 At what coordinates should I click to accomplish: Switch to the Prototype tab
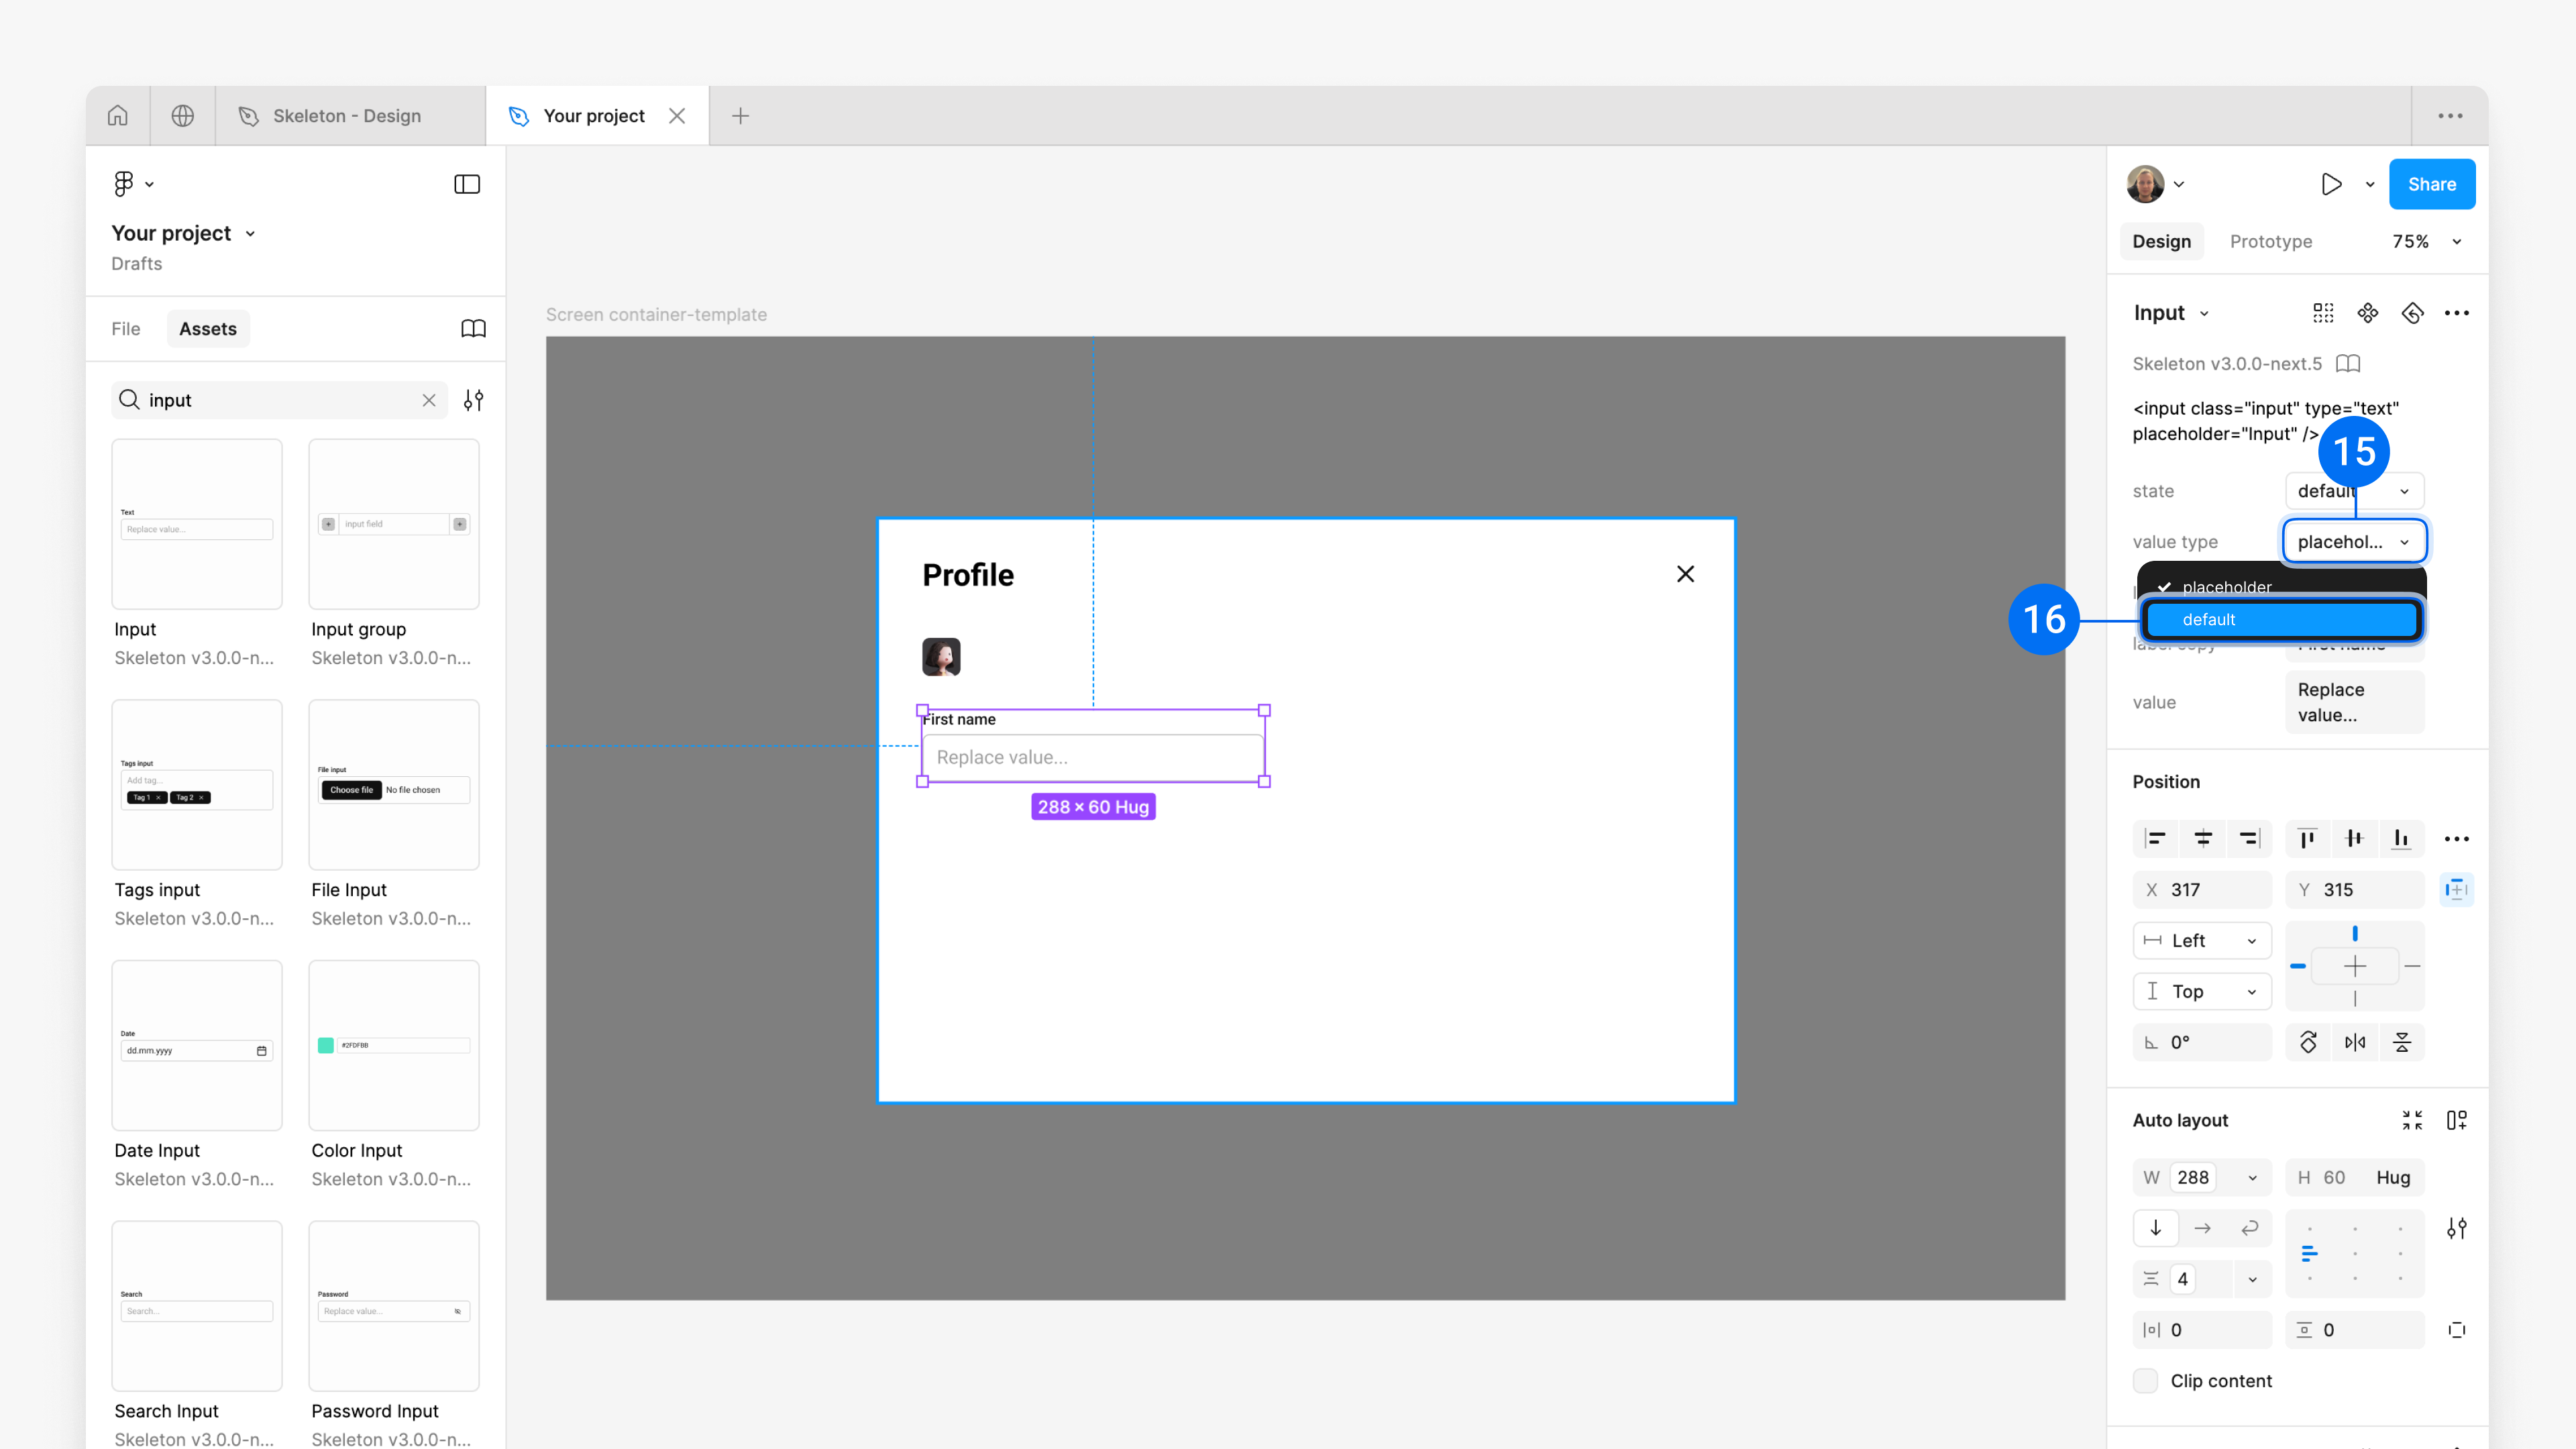pos(2270,241)
